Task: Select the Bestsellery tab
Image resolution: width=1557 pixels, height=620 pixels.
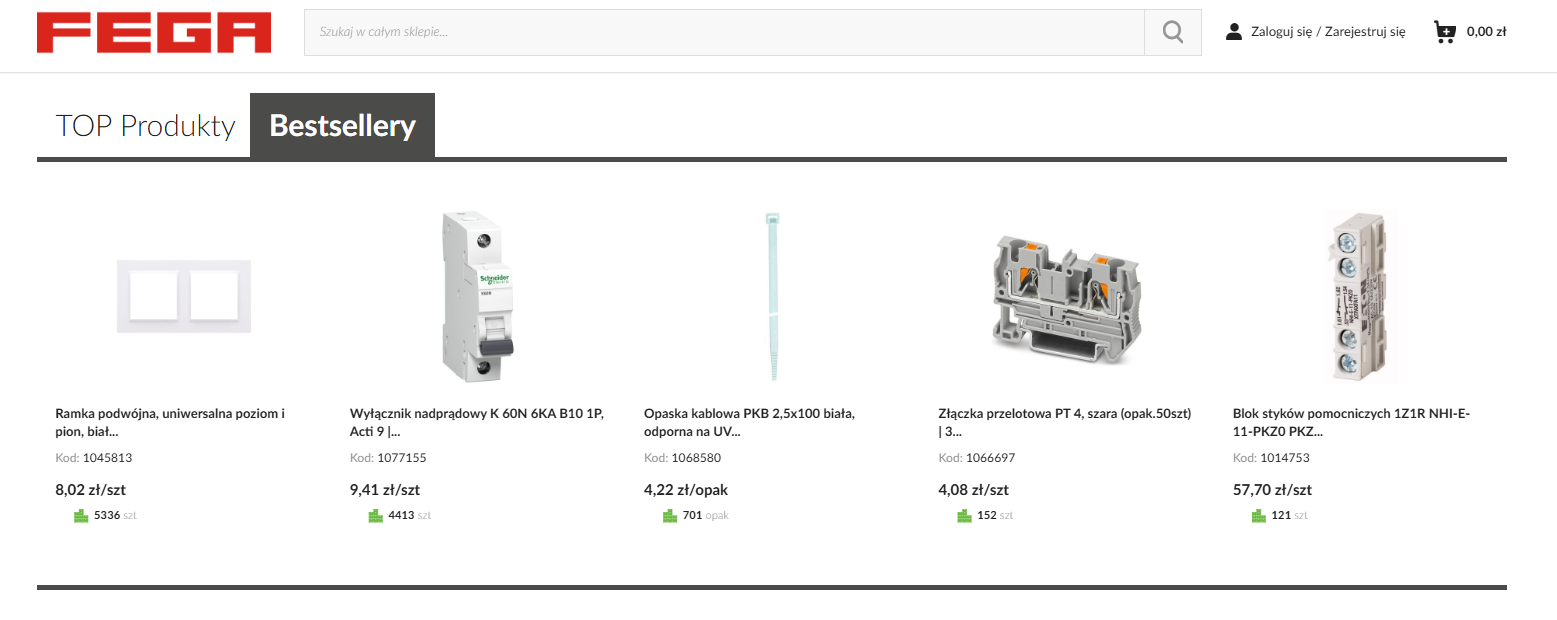Action: tap(342, 126)
